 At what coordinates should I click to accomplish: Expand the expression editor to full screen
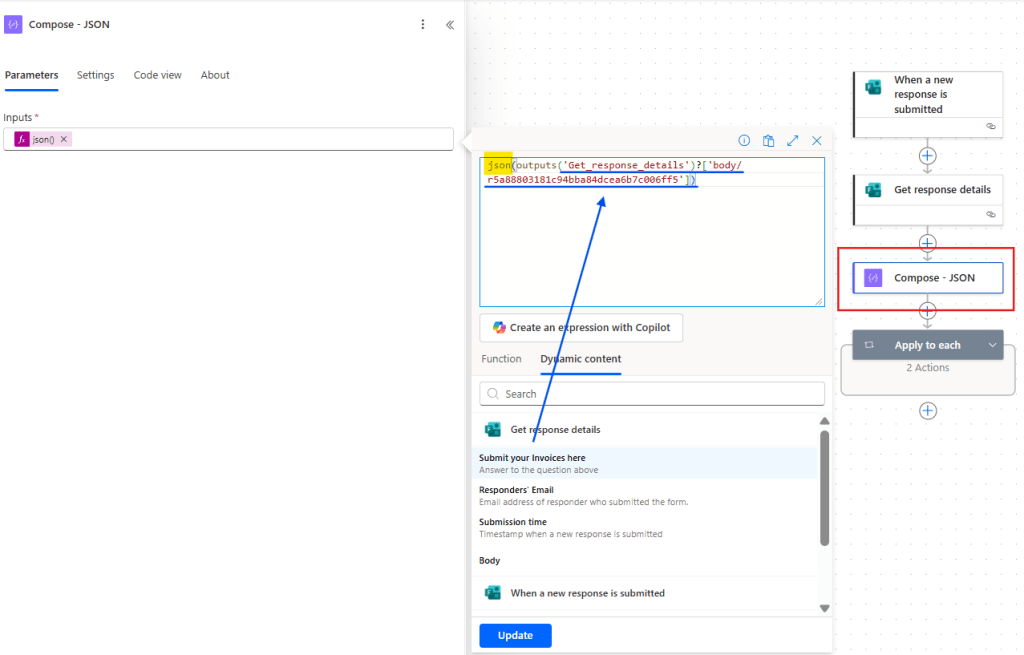[x=793, y=140]
